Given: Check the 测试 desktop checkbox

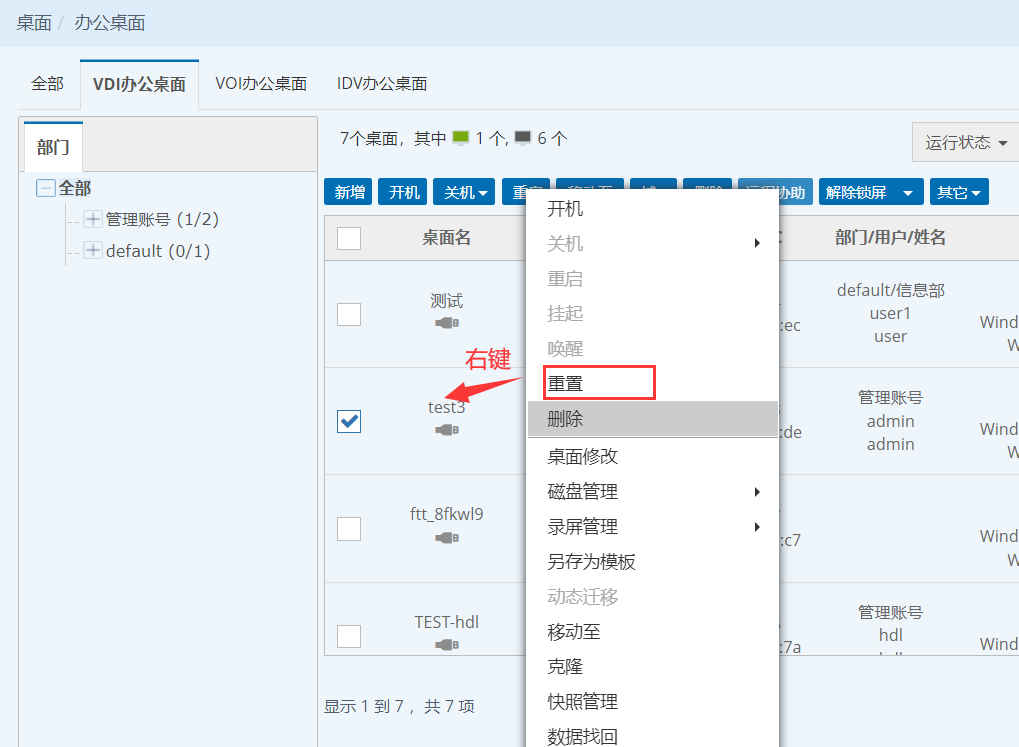Looking at the screenshot, I should click(349, 315).
